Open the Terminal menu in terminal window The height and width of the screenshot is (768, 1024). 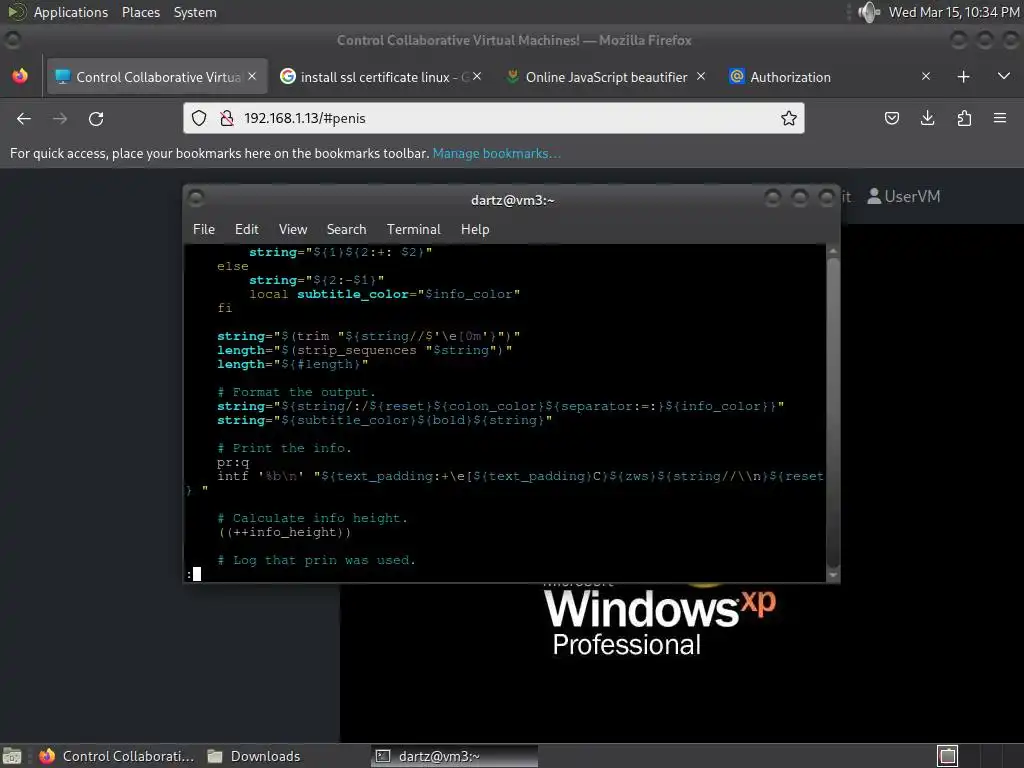click(x=413, y=229)
